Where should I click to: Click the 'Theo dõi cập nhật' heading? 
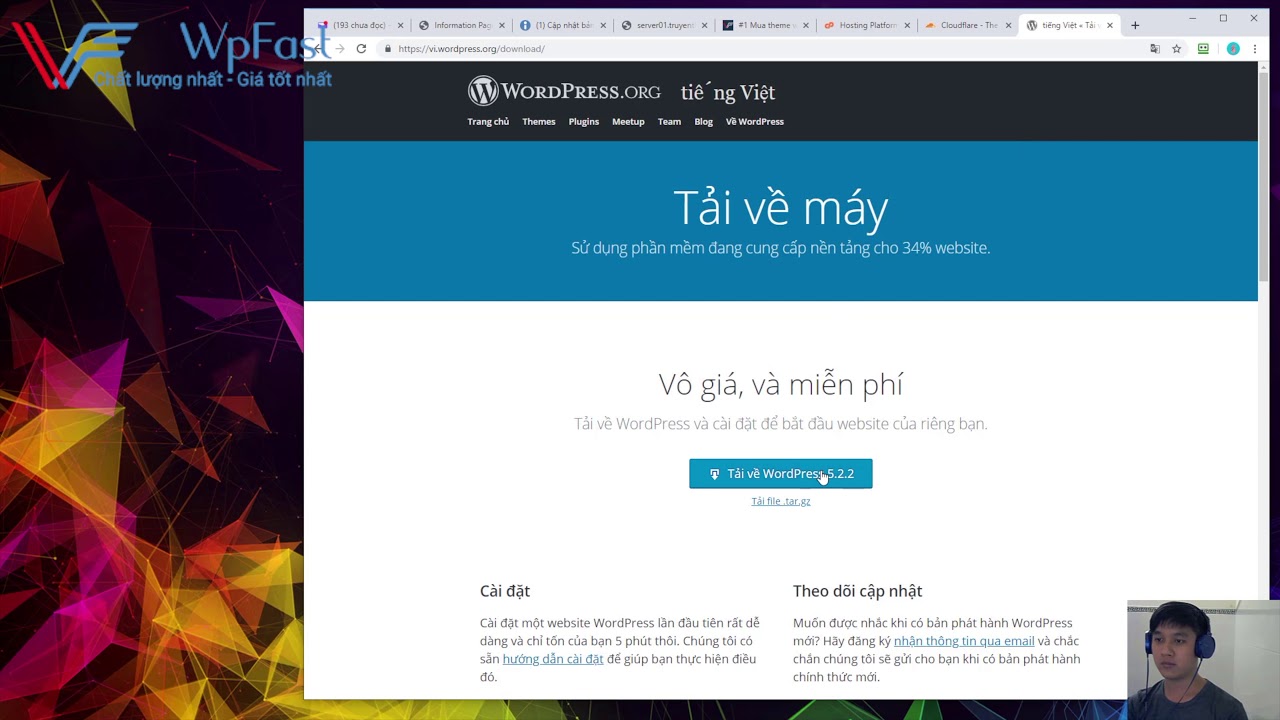click(x=858, y=591)
